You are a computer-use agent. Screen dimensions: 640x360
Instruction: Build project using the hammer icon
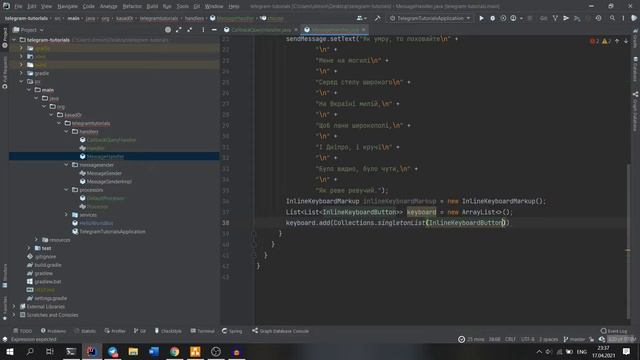378,18
